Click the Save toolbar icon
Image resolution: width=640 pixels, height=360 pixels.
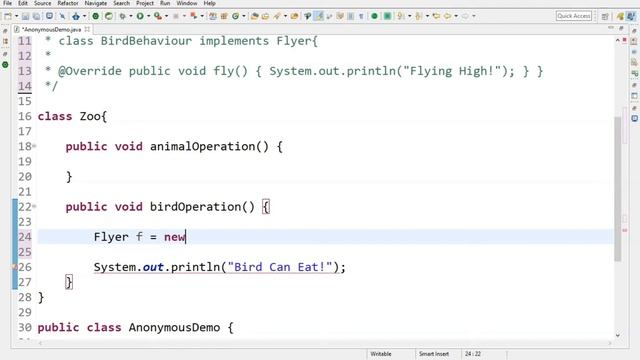click(x=25, y=16)
